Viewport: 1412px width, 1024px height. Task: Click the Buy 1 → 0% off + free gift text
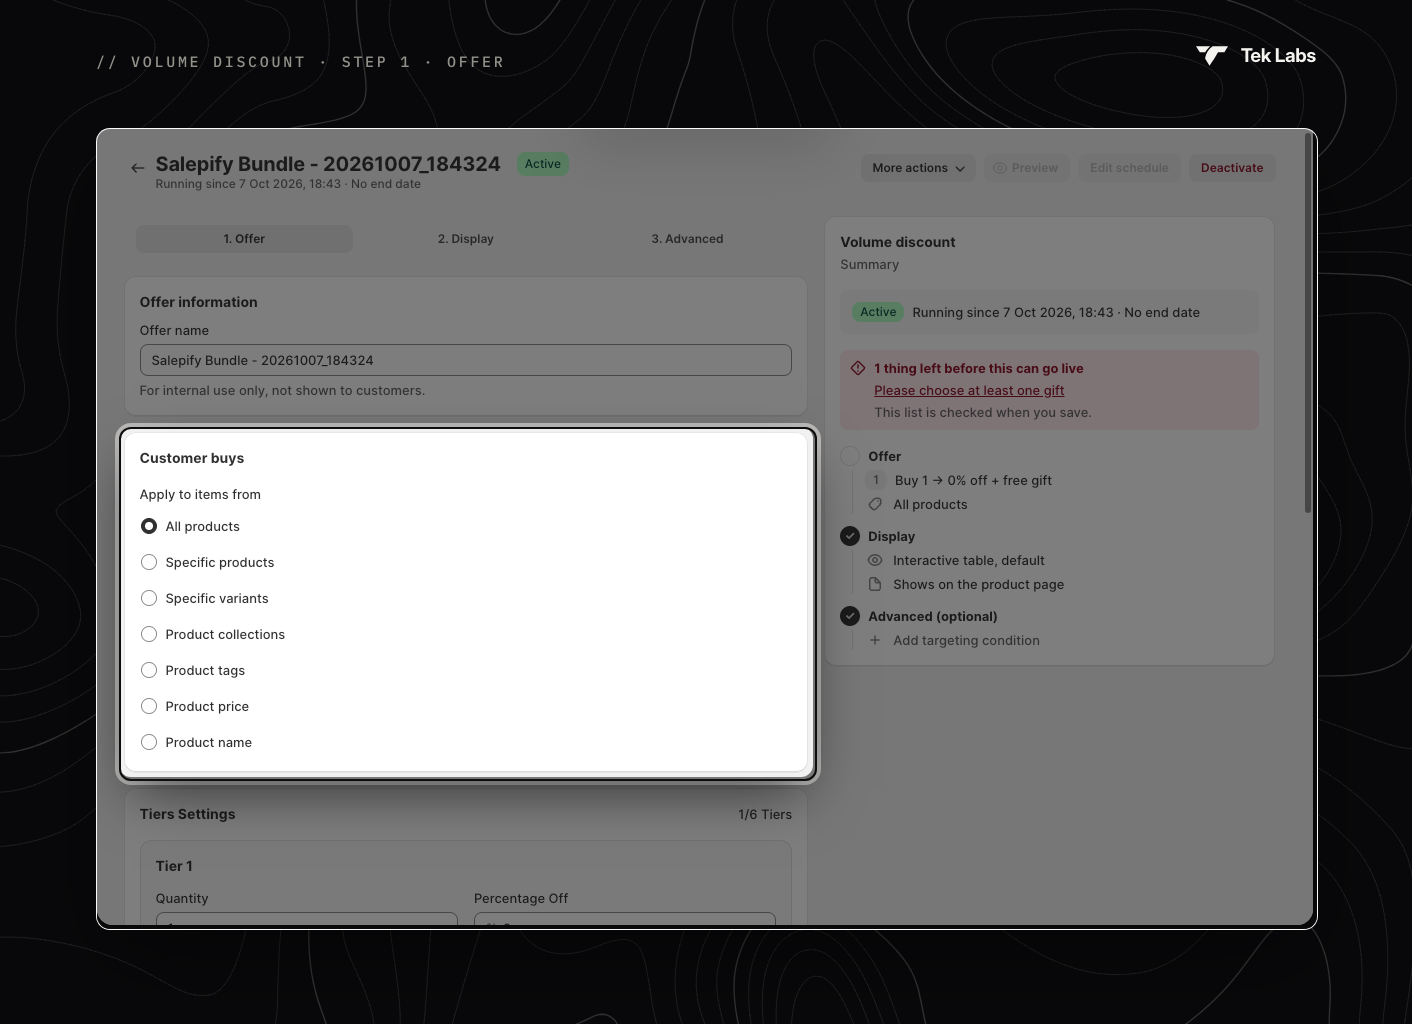coord(973,480)
